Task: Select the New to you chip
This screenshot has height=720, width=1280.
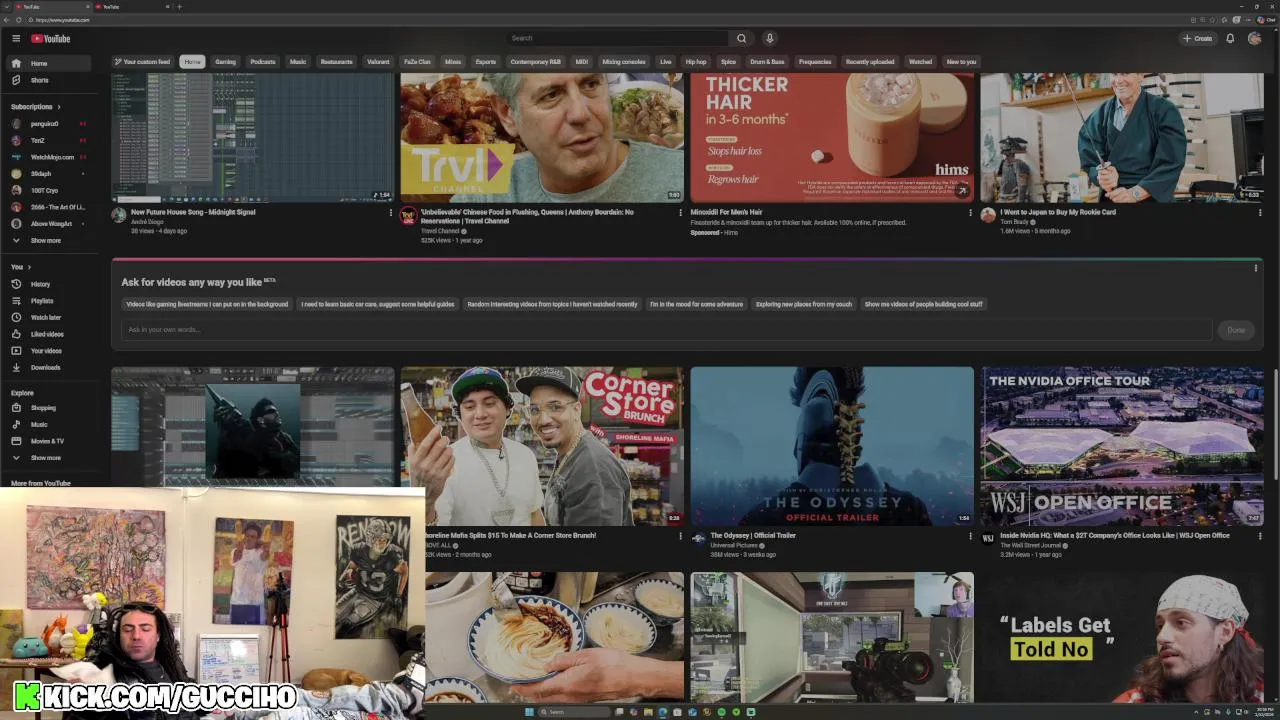Action: coord(961,62)
